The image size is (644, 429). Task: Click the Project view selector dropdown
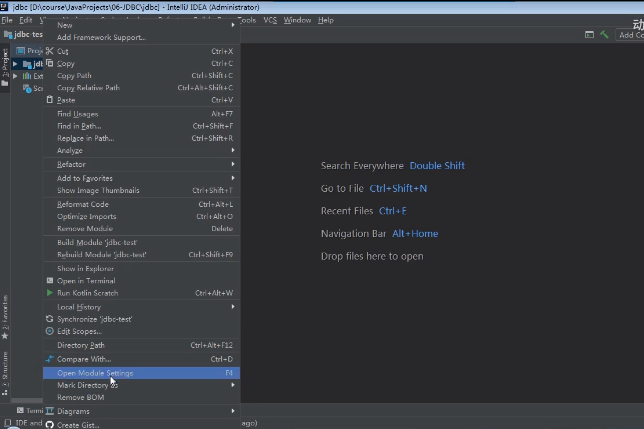30,51
